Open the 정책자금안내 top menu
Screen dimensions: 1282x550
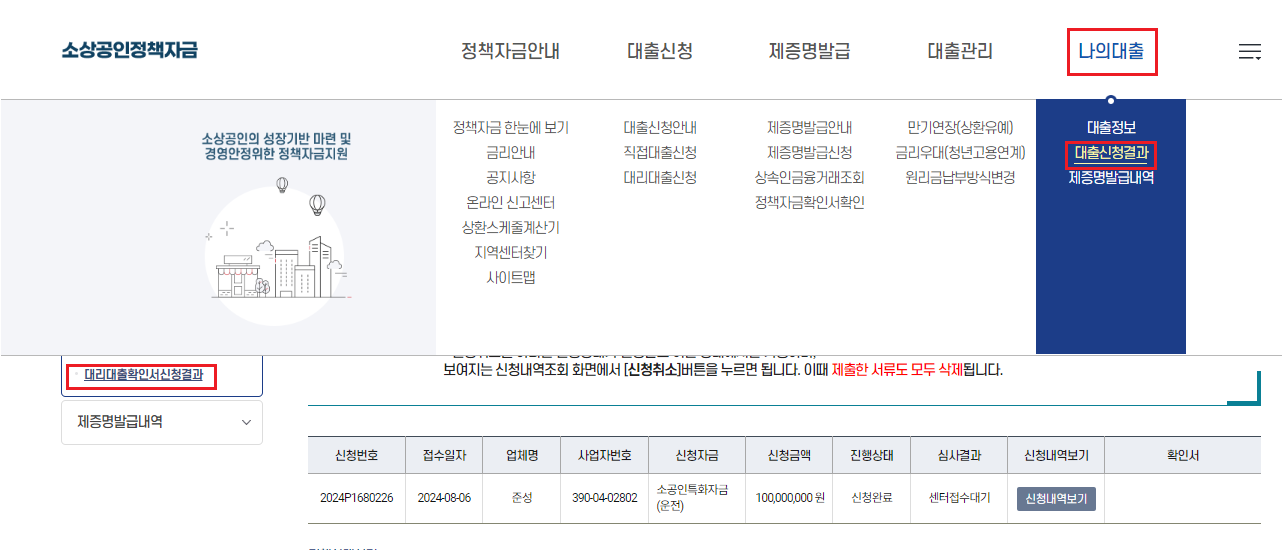tap(510, 51)
